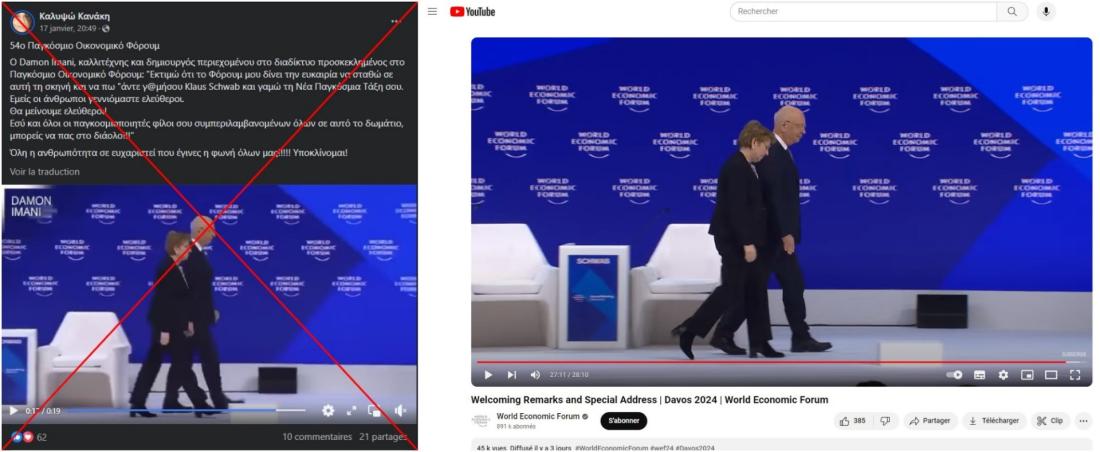Viewport: 1100px width, 452px height.
Task: Enter fullscreen in the YouTube player
Action: click(1075, 375)
